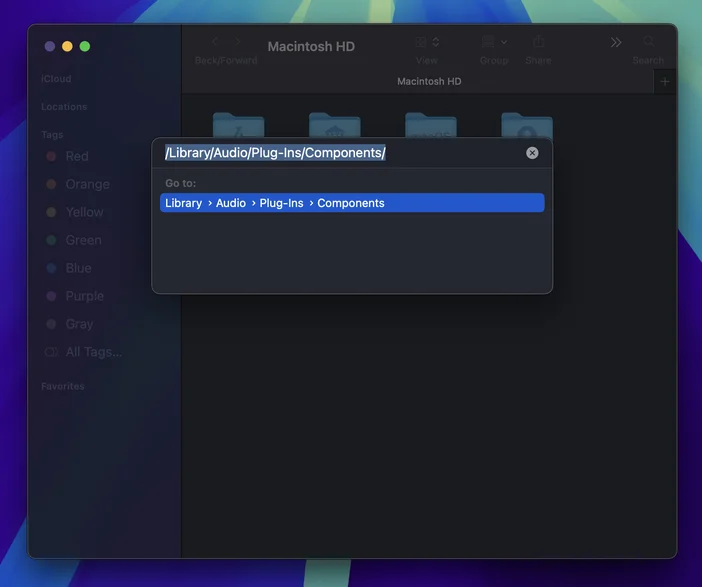The height and width of the screenshot is (587, 702).
Task: Show more toolbar items via double chevron
Action: click(616, 43)
